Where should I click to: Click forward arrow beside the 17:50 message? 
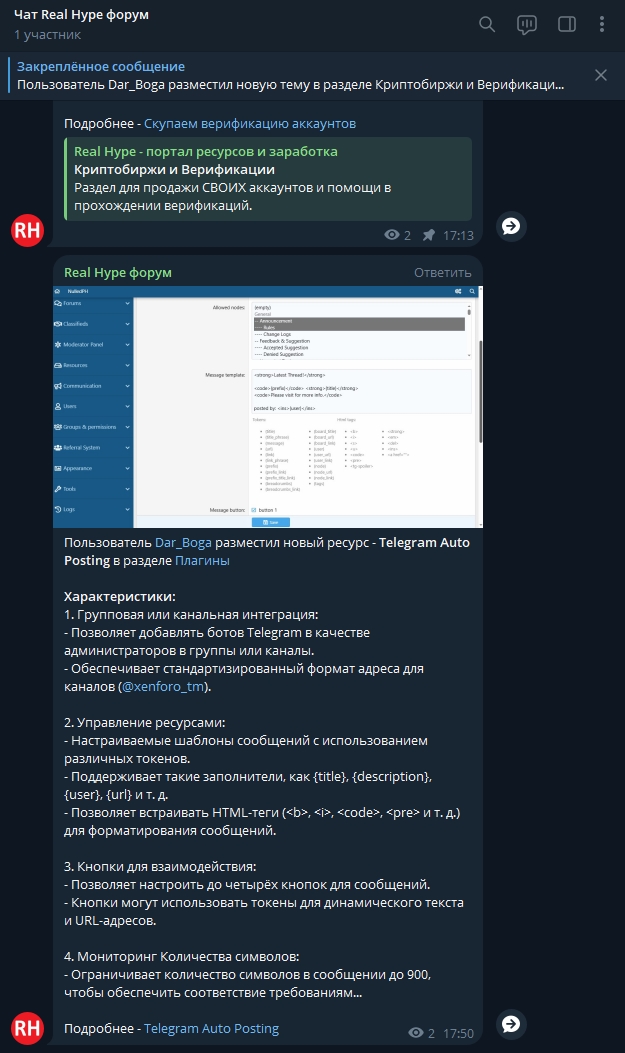point(511,1024)
